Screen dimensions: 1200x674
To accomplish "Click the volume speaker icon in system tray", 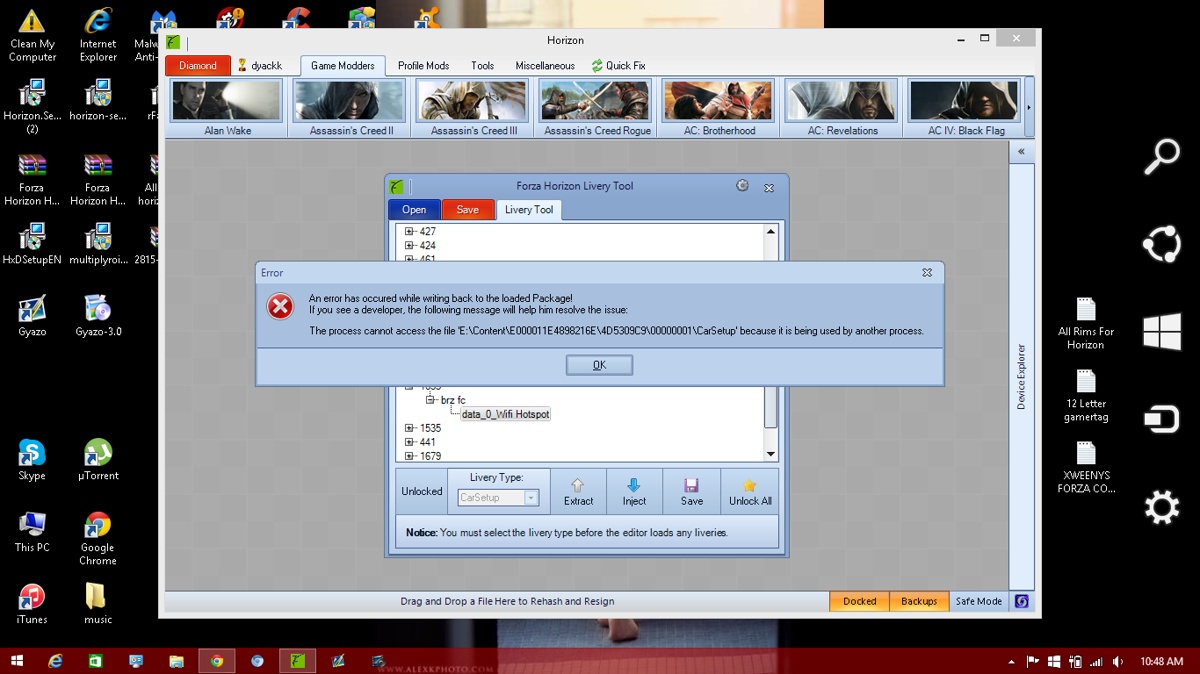I will [1118, 662].
